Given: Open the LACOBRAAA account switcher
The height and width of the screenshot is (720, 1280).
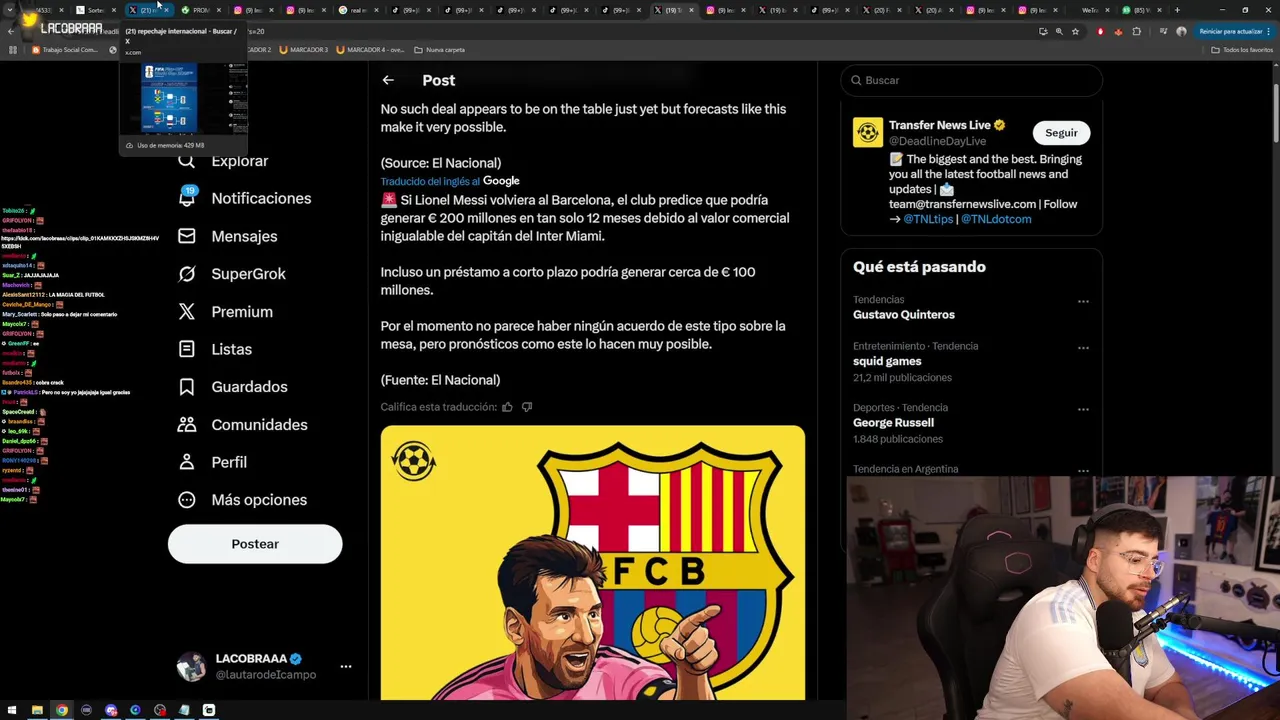Looking at the screenshot, I should point(261,667).
